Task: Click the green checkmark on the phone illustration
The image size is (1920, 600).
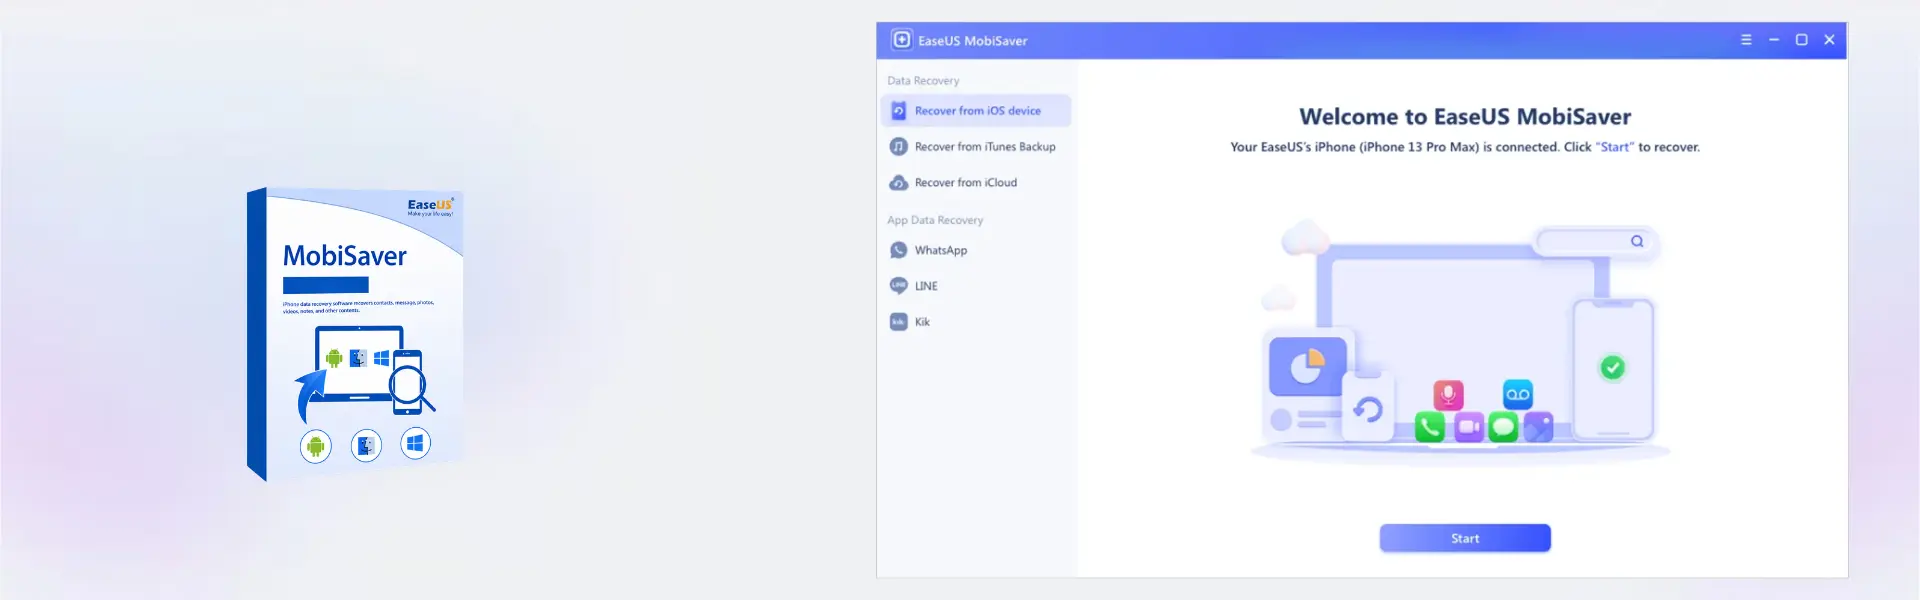Action: coord(1612,368)
